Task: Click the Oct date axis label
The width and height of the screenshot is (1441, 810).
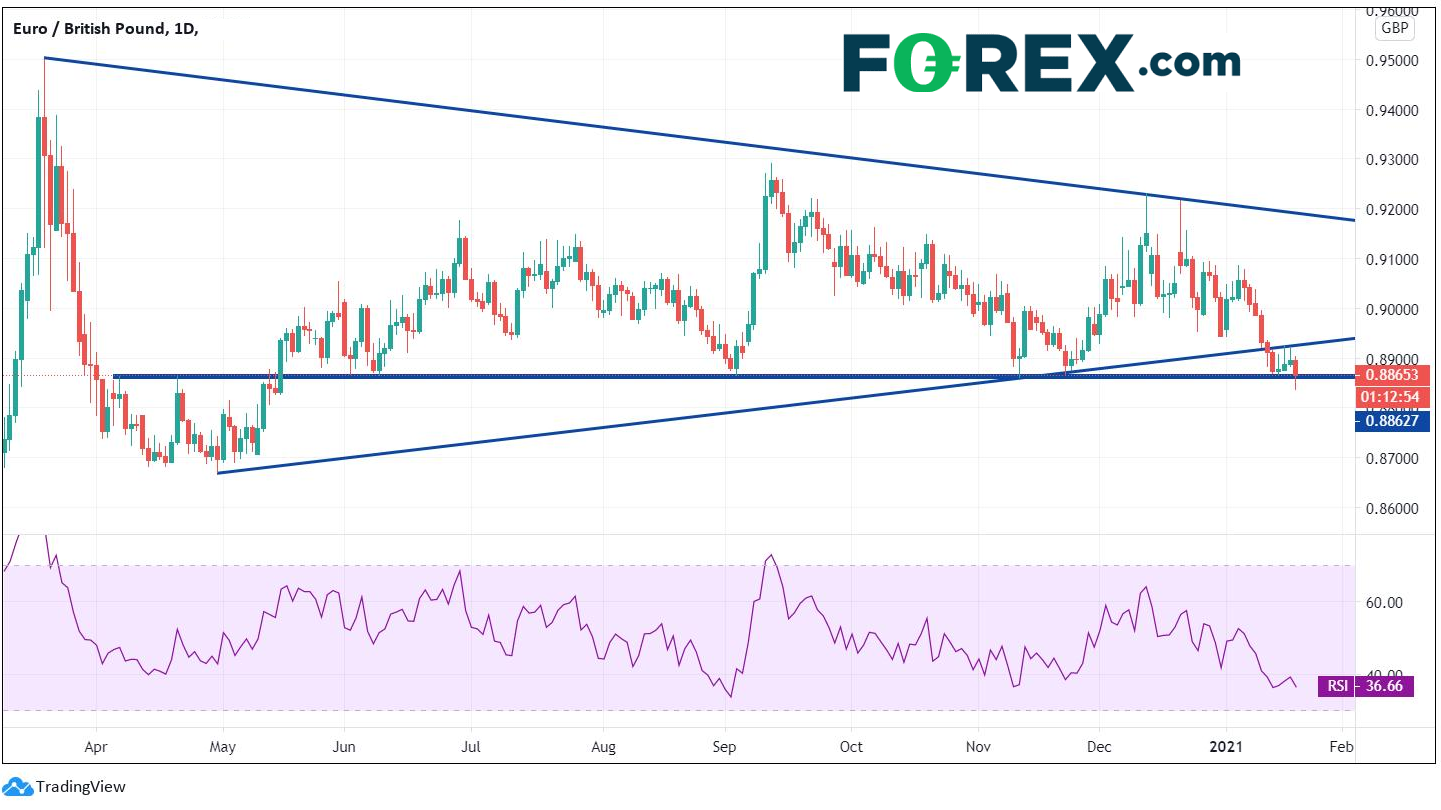Action: click(x=851, y=747)
